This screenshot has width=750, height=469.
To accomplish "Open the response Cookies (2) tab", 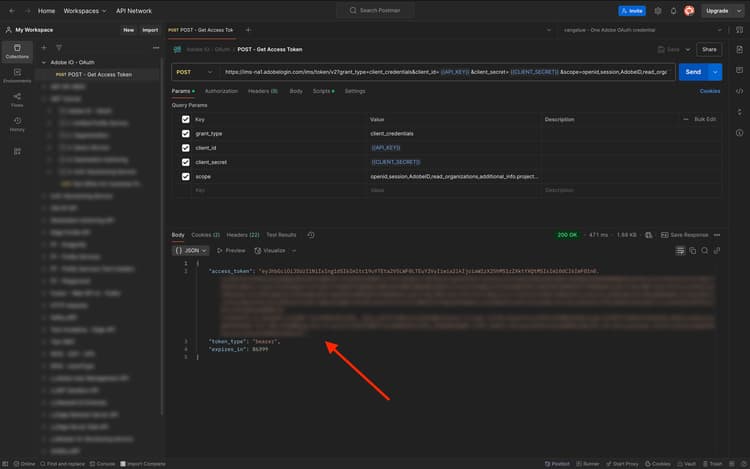I will pos(206,235).
